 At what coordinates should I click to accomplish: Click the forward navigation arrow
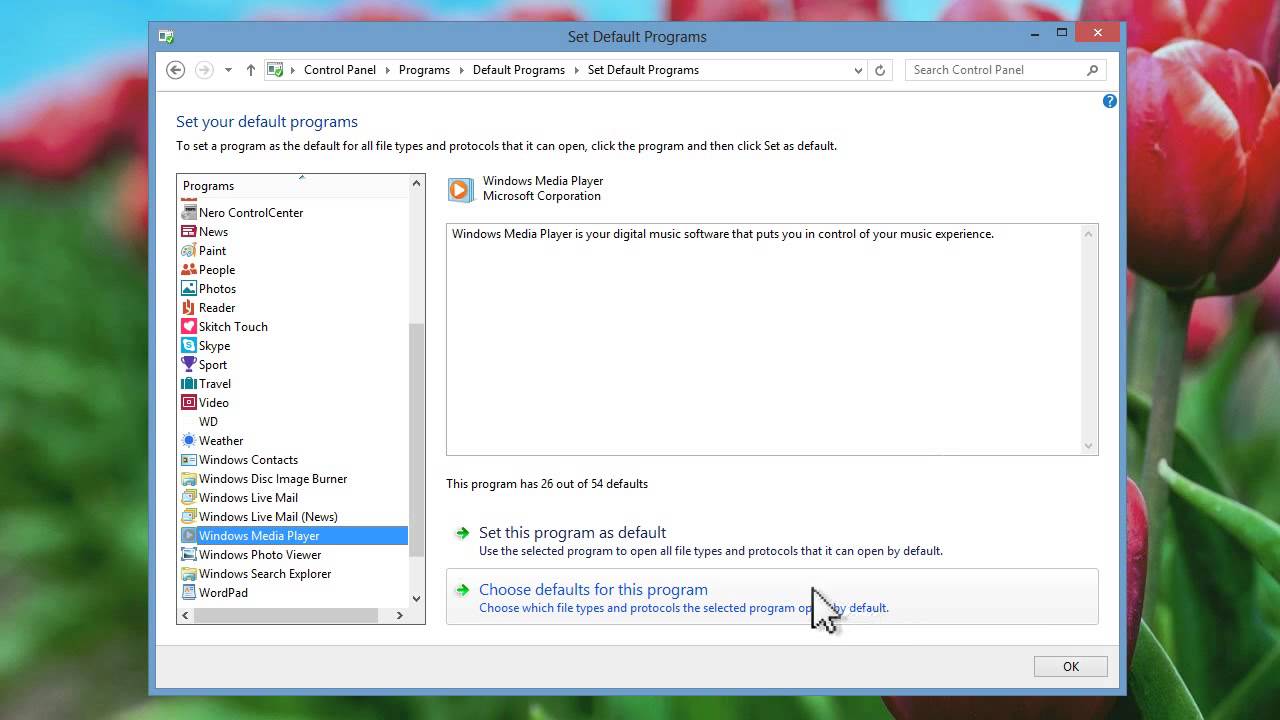pos(204,70)
